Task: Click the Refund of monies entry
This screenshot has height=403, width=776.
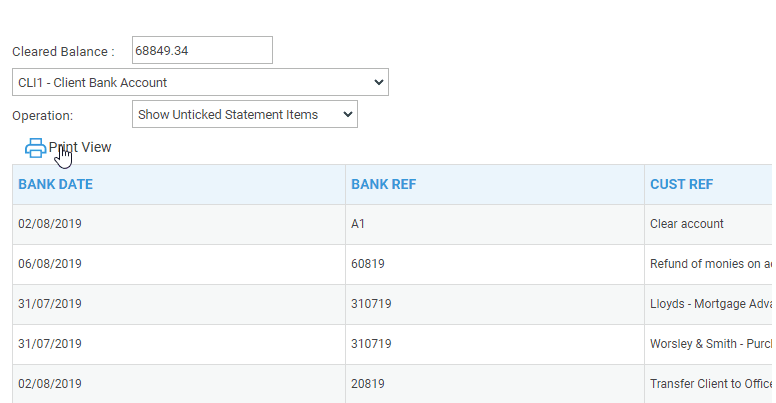Action: 710,264
